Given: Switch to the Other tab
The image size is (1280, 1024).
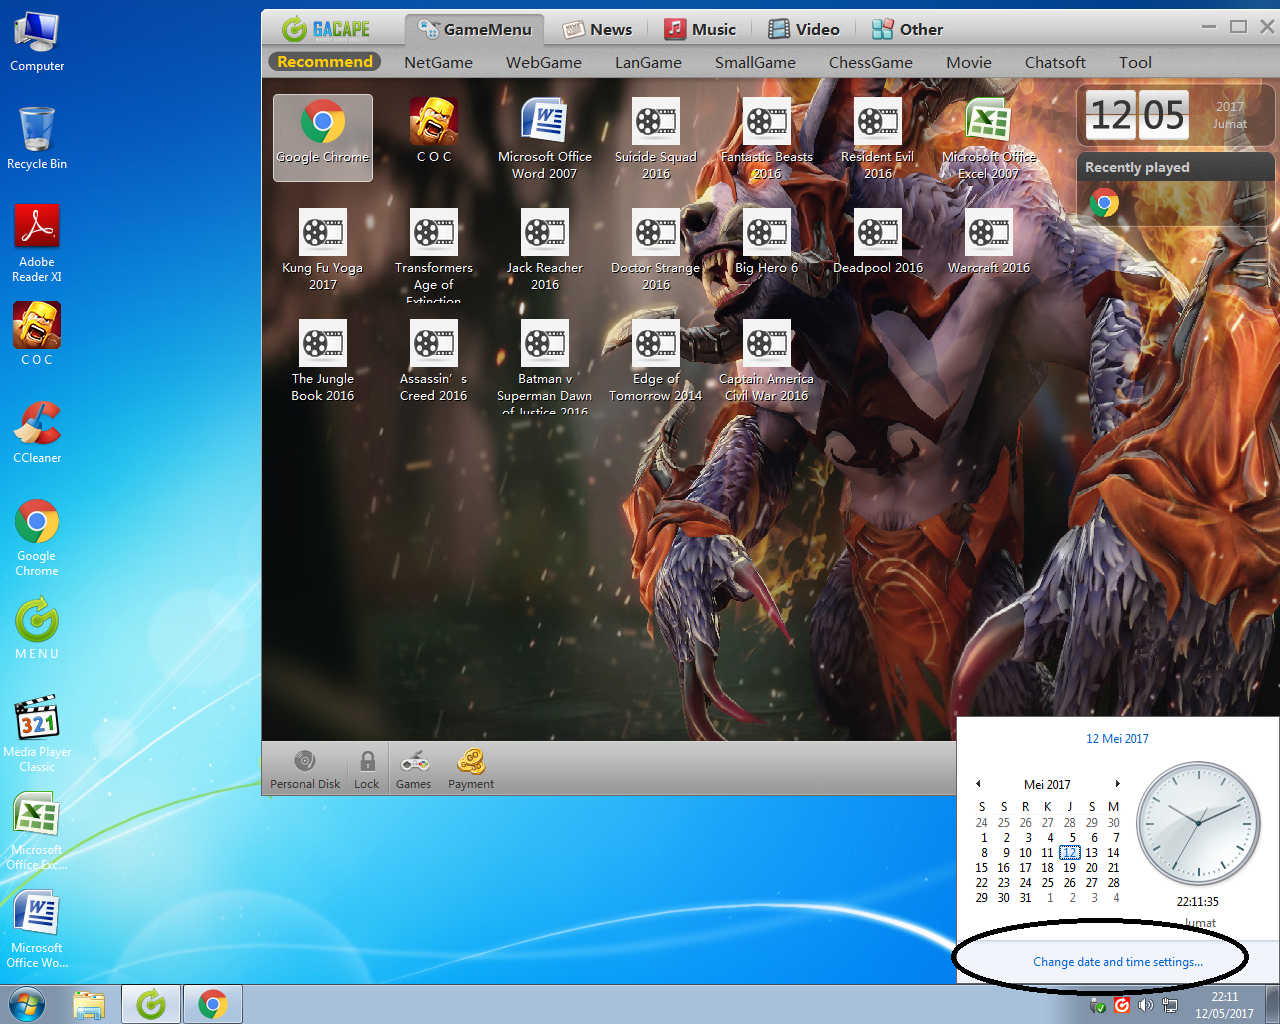Looking at the screenshot, I should (x=908, y=29).
